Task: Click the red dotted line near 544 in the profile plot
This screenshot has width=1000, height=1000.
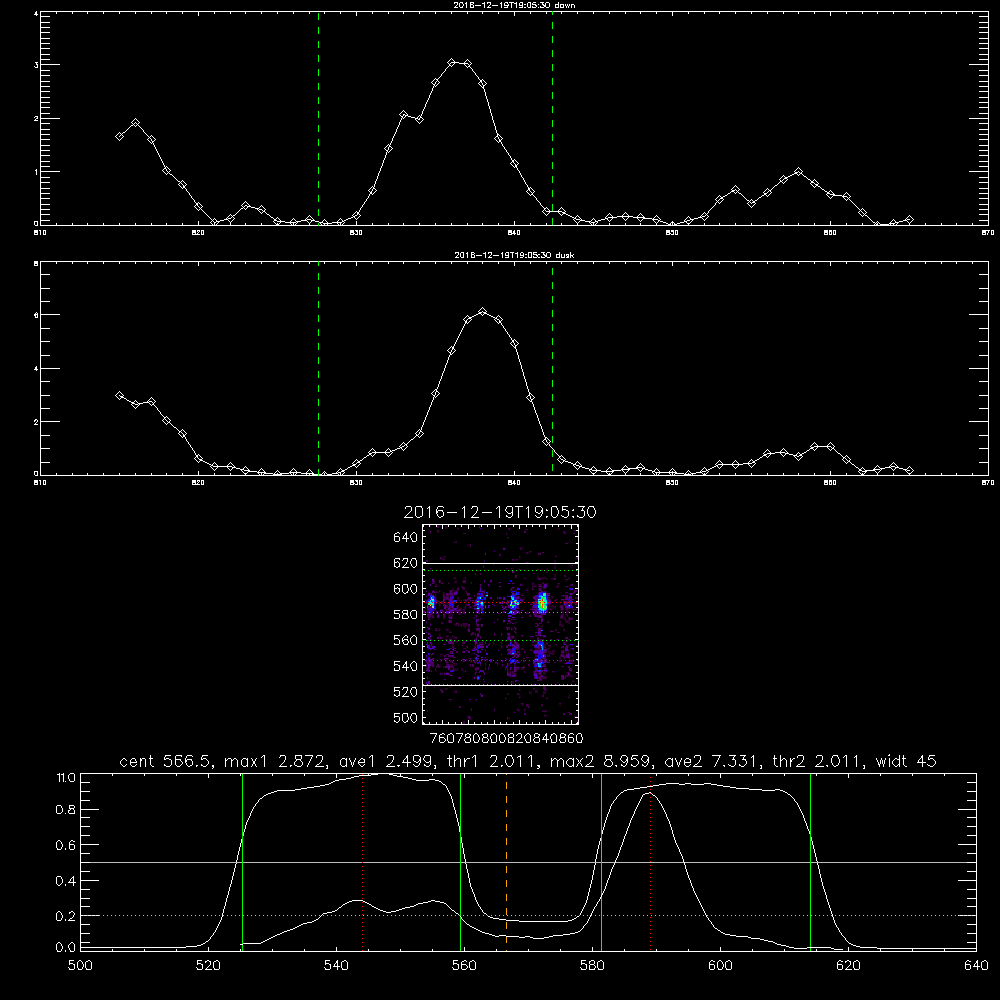Action: [x=362, y=861]
